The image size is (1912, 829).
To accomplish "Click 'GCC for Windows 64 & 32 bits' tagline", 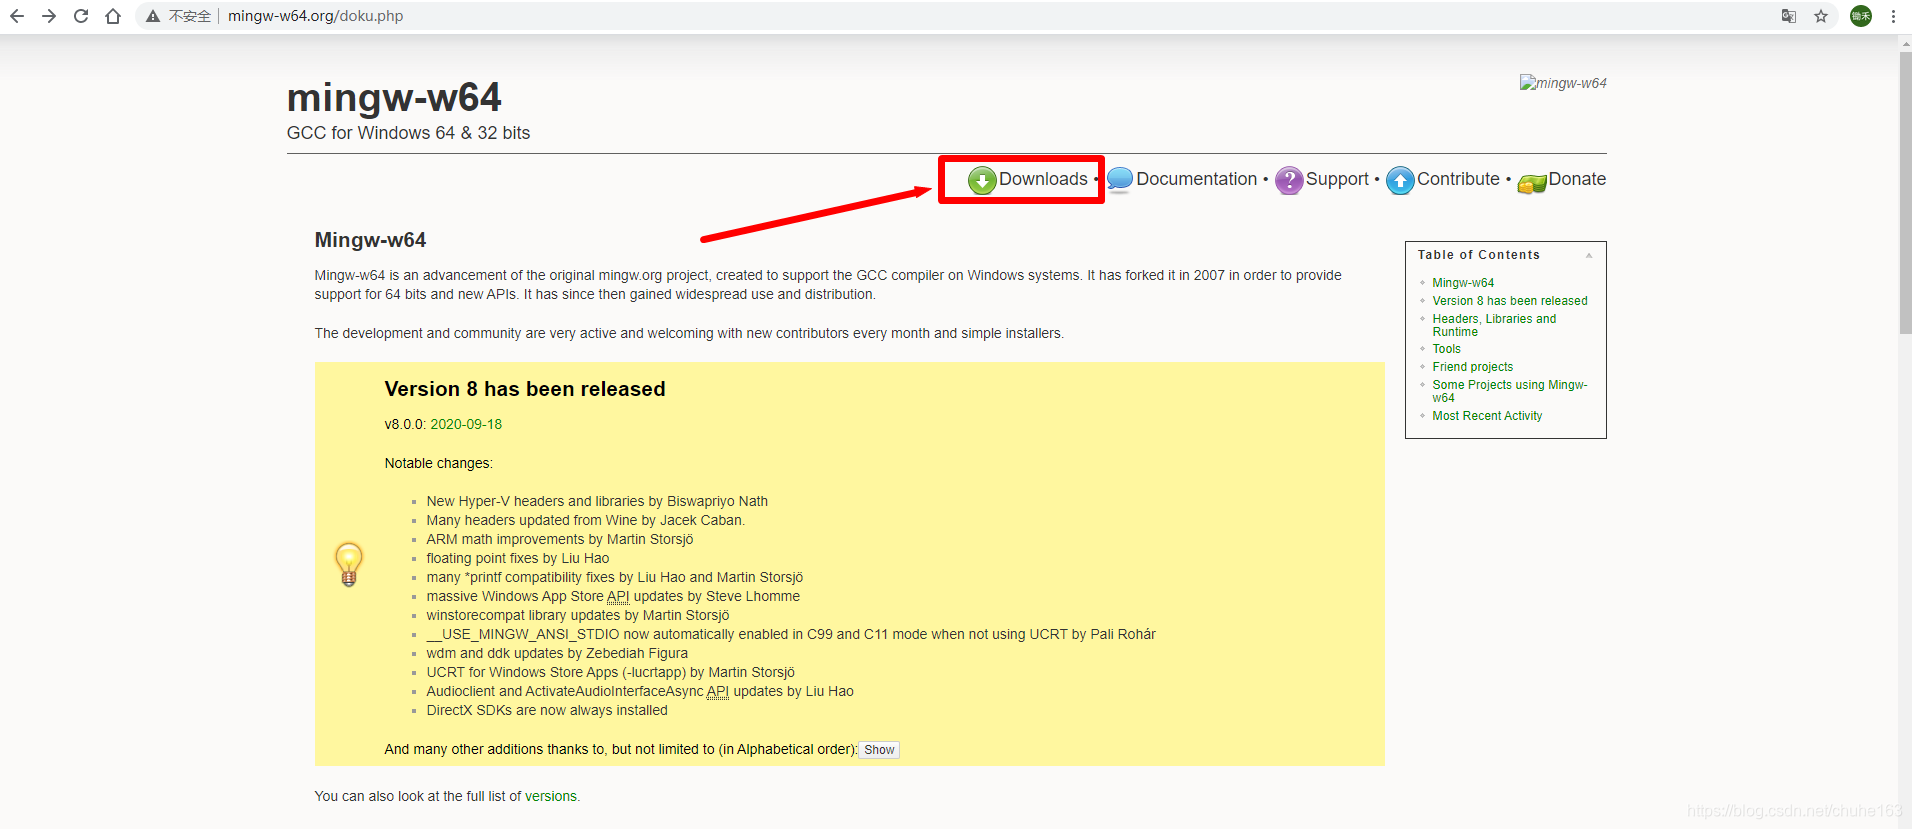I will click(408, 133).
